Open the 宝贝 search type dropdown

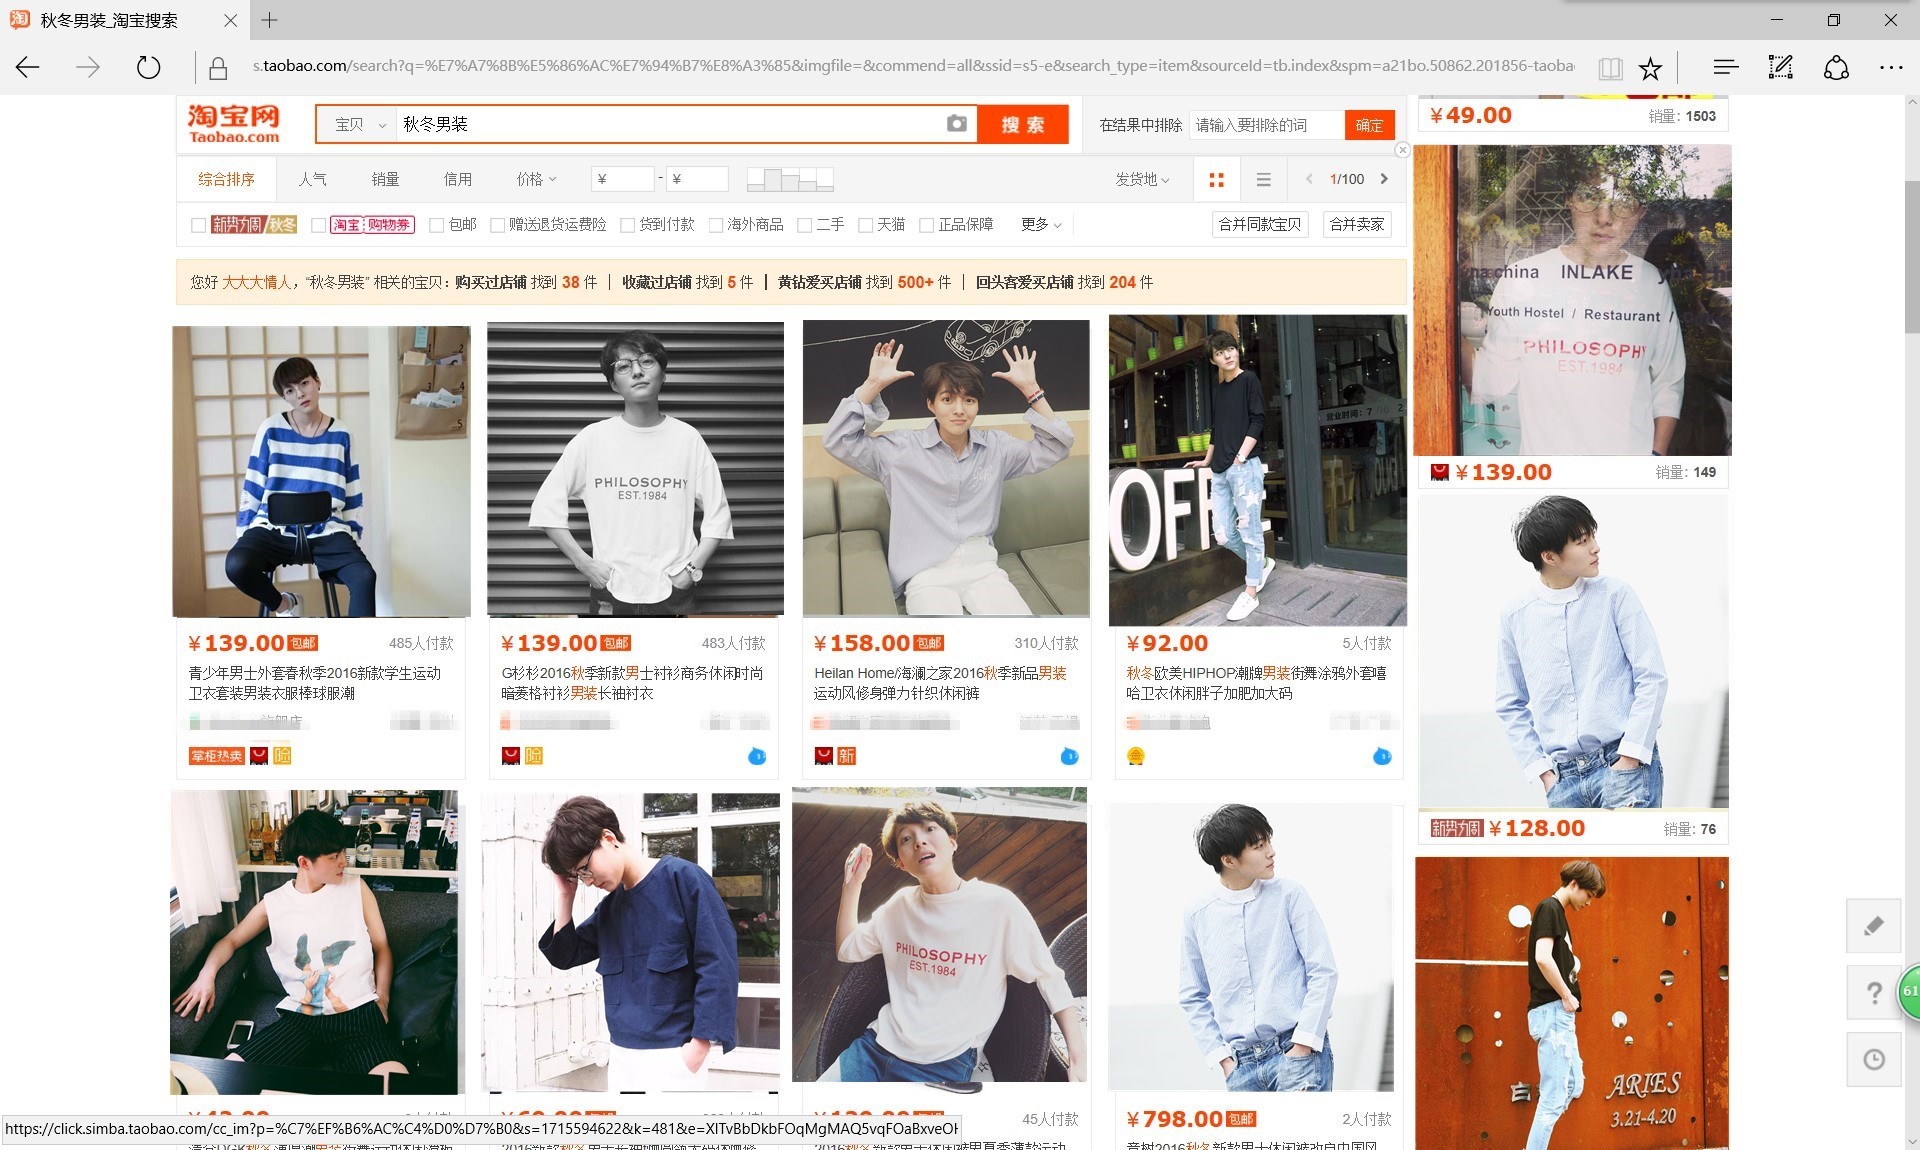(x=358, y=125)
